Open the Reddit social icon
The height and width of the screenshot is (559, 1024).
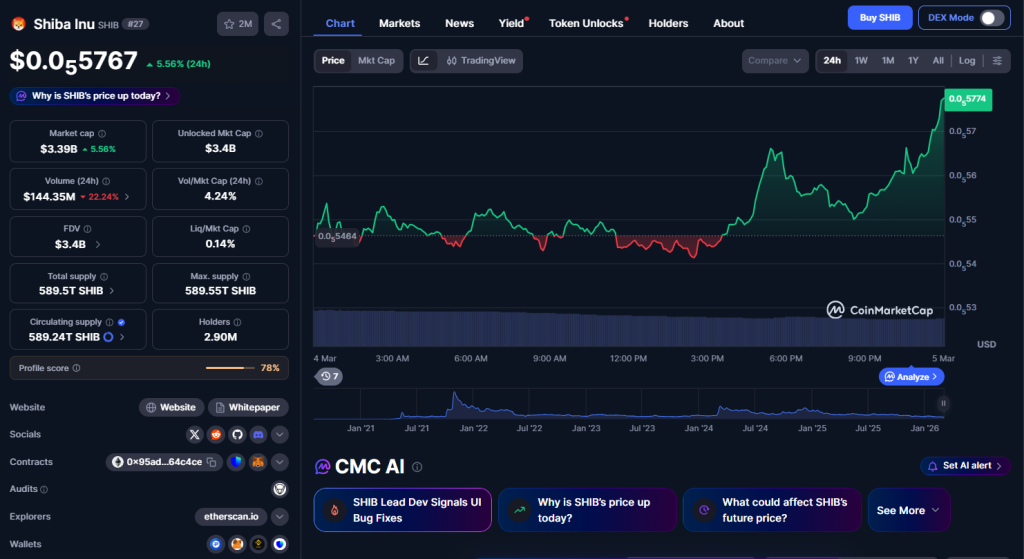point(216,435)
